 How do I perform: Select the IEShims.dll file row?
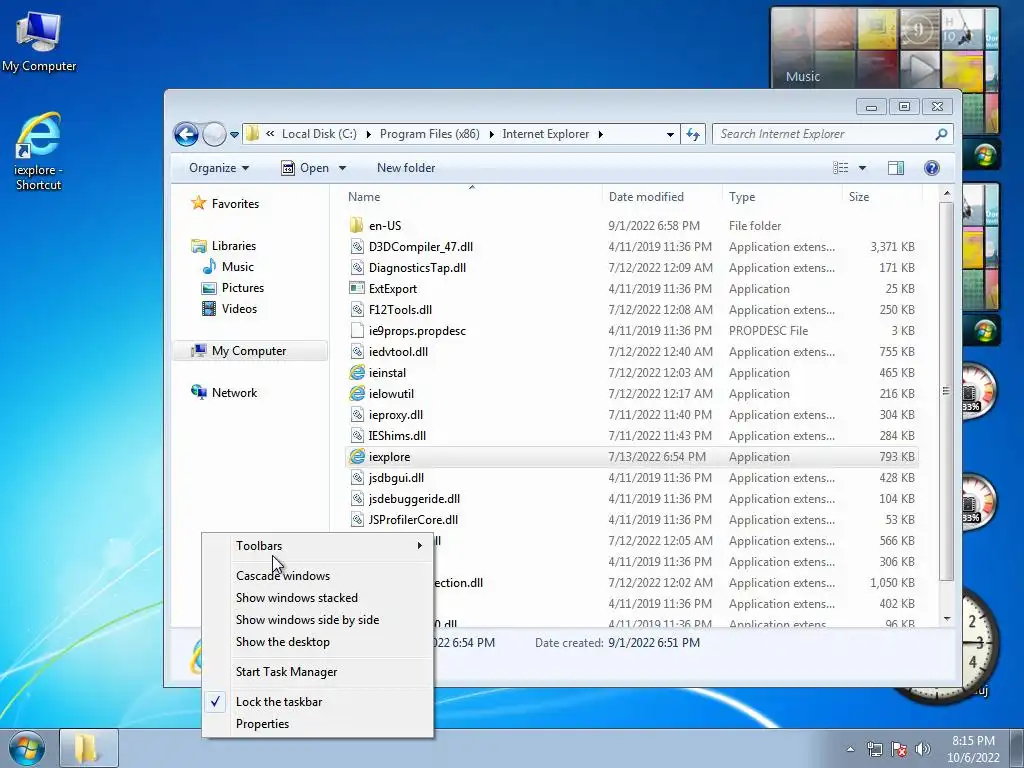[x=631, y=436]
